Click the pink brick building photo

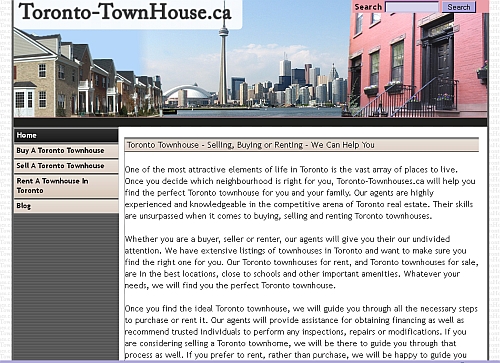click(x=418, y=62)
